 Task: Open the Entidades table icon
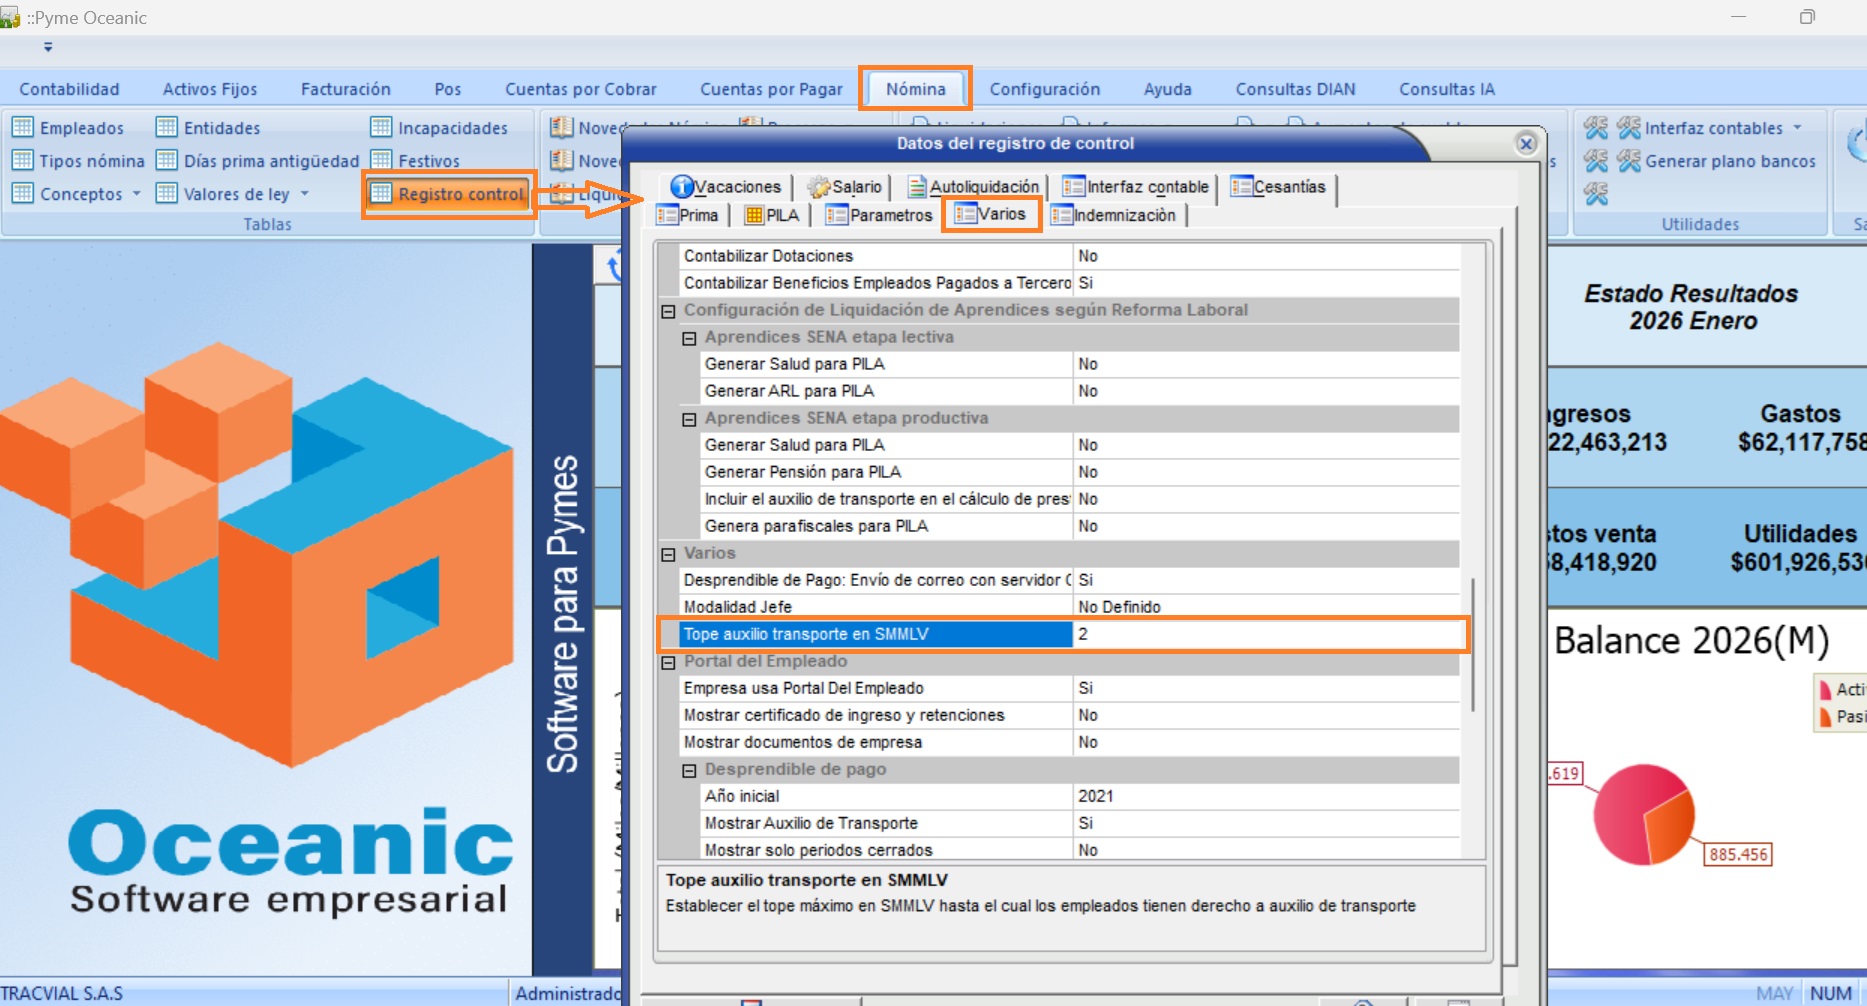tap(167, 128)
